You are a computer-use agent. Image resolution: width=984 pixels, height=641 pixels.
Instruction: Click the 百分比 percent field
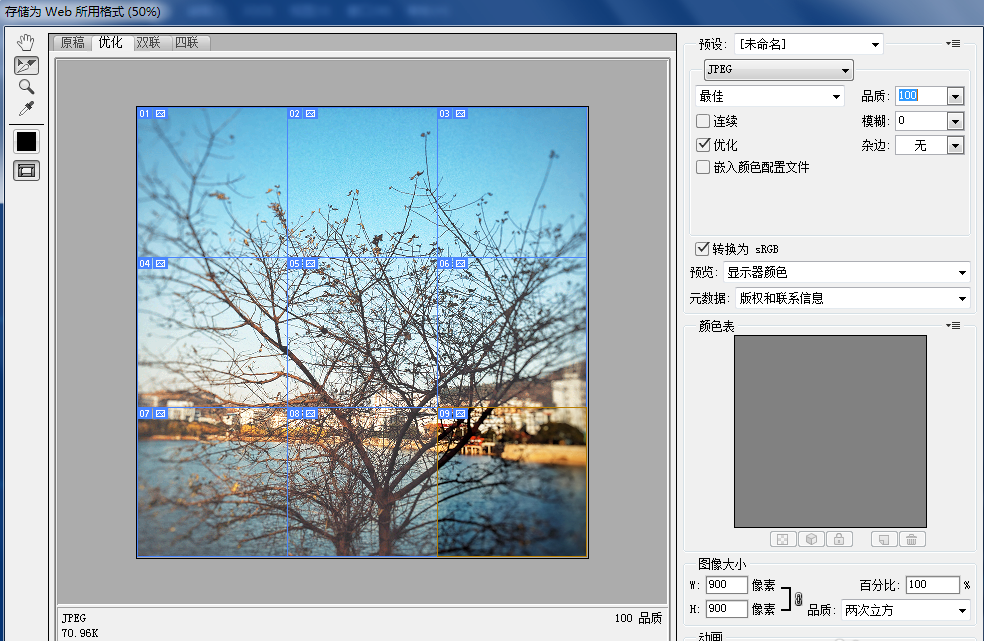coord(932,584)
